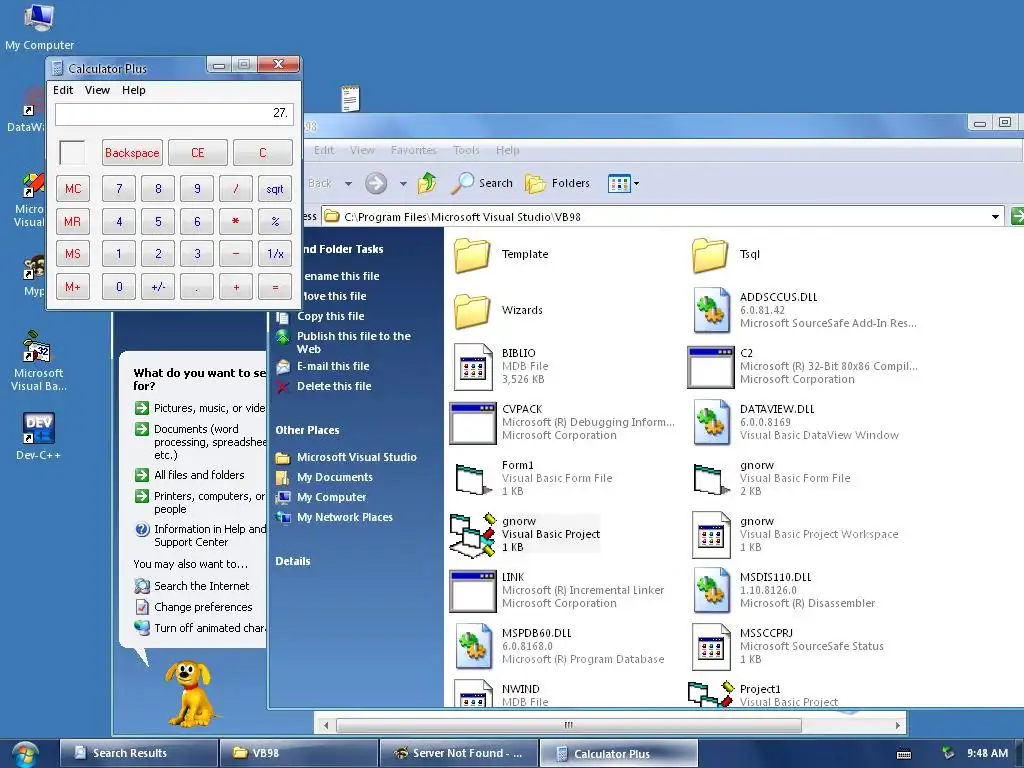Select the ADDSCCUS.DLL file icon
Viewport: 1024px width, 768px height.
tap(712, 311)
